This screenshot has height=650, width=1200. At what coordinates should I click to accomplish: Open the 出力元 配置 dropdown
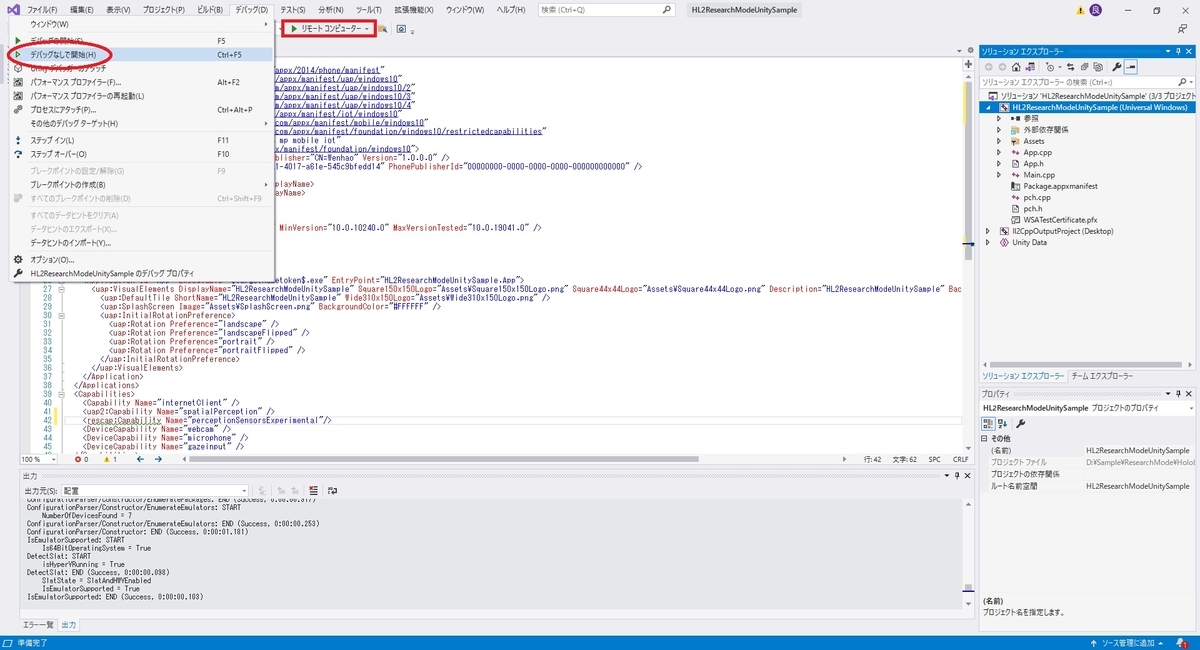point(155,491)
